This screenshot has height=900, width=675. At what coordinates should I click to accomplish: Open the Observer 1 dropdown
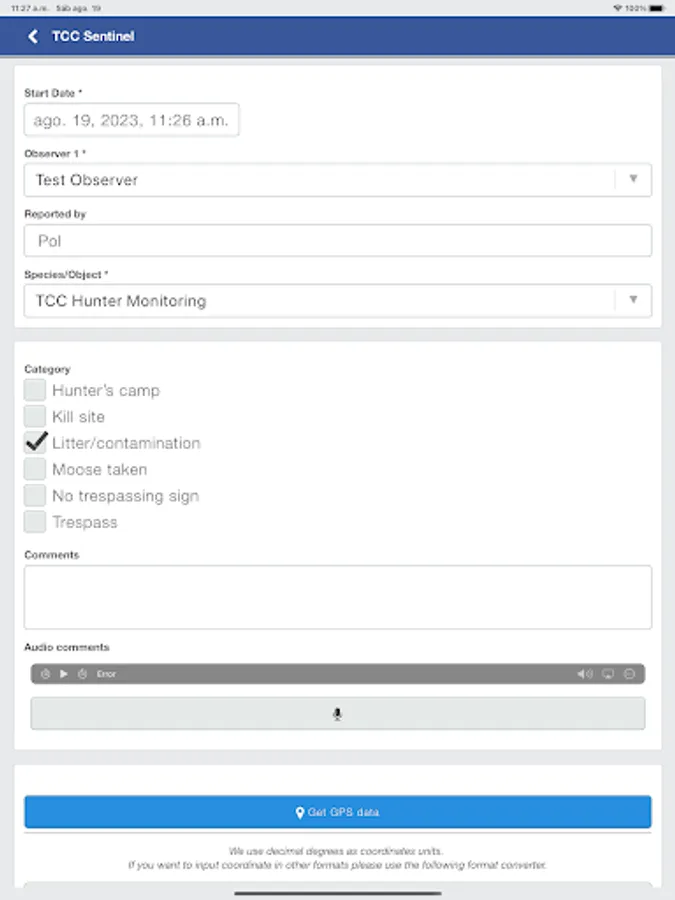point(337,180)
